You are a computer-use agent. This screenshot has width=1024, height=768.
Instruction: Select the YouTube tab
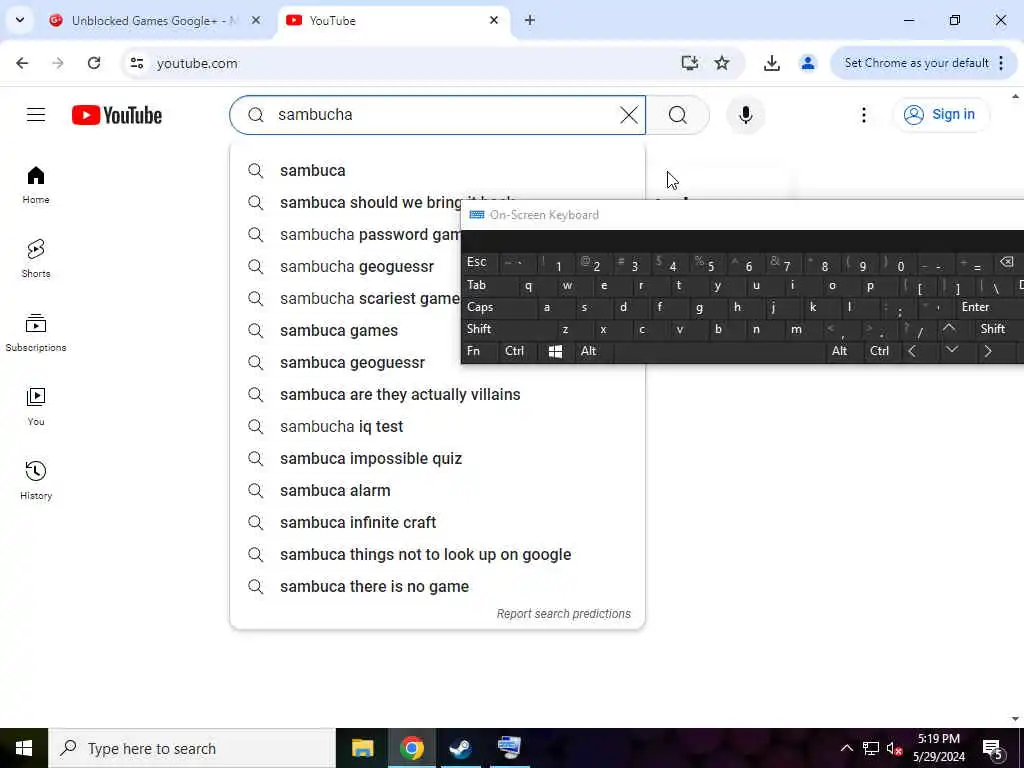pos(385,21)
